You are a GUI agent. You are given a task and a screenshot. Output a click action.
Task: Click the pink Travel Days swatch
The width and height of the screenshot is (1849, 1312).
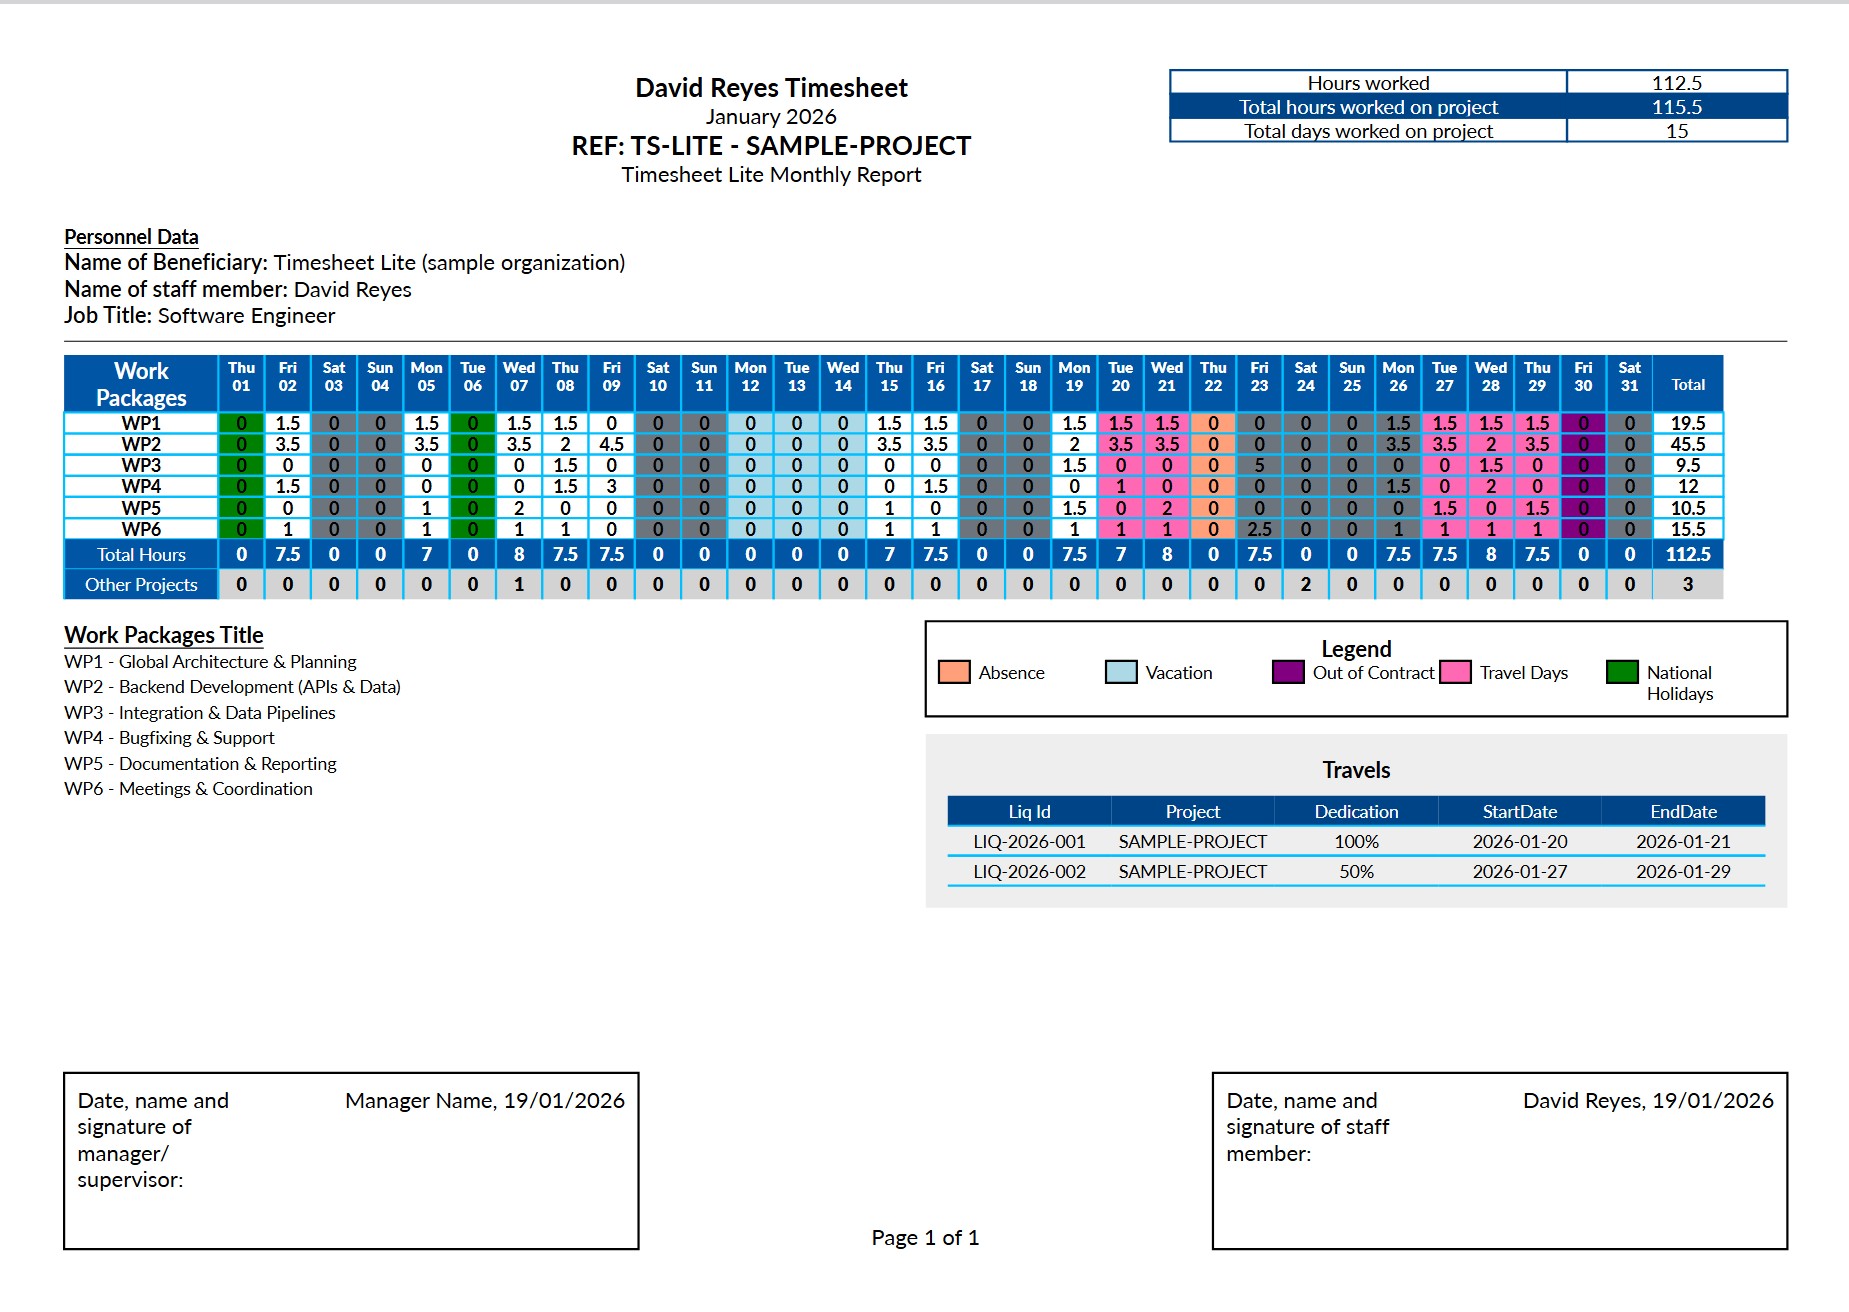1455,672
